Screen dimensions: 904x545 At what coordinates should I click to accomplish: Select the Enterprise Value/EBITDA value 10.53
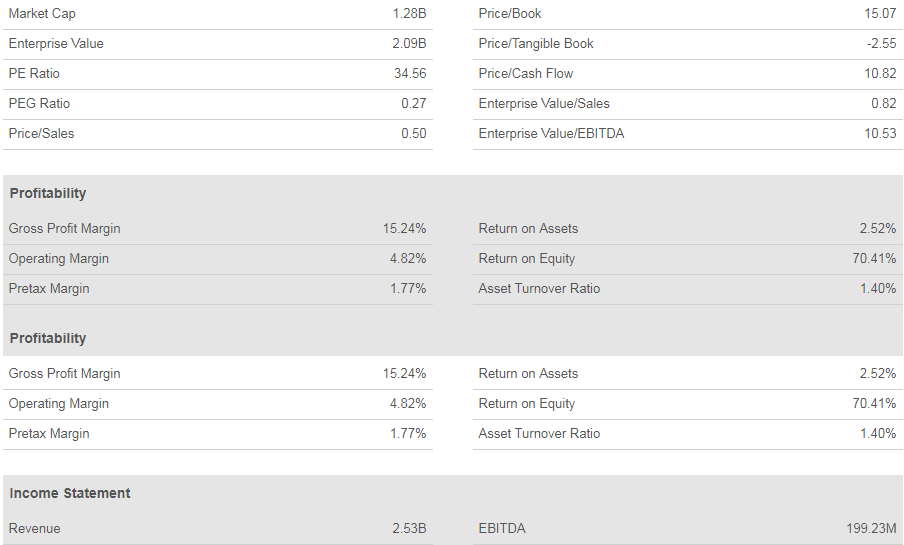tap(880, 133)
